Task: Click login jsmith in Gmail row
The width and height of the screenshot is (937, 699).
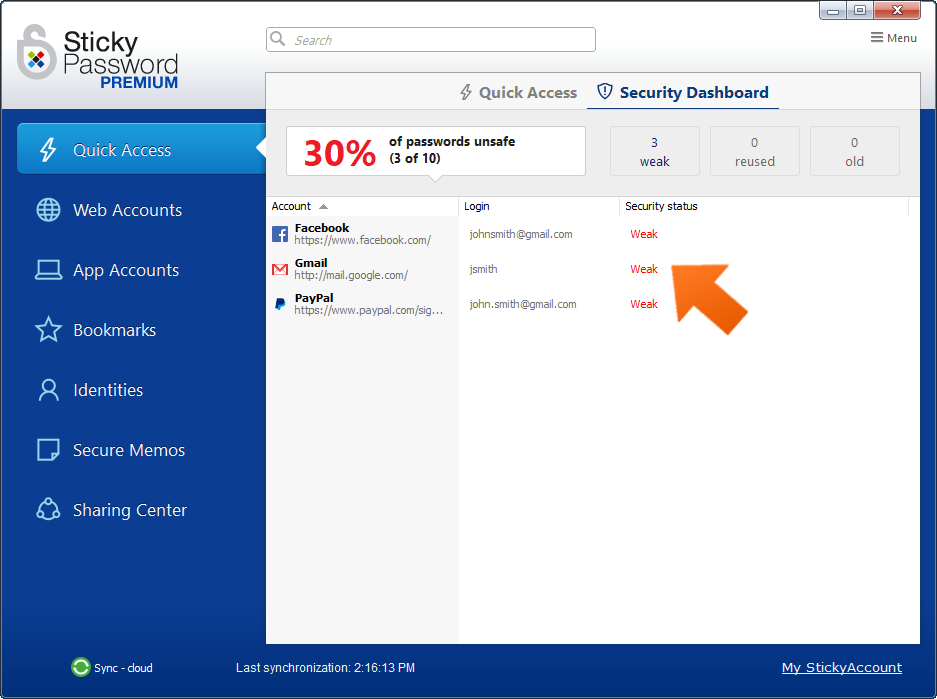Action: click(x=483, y=269)
